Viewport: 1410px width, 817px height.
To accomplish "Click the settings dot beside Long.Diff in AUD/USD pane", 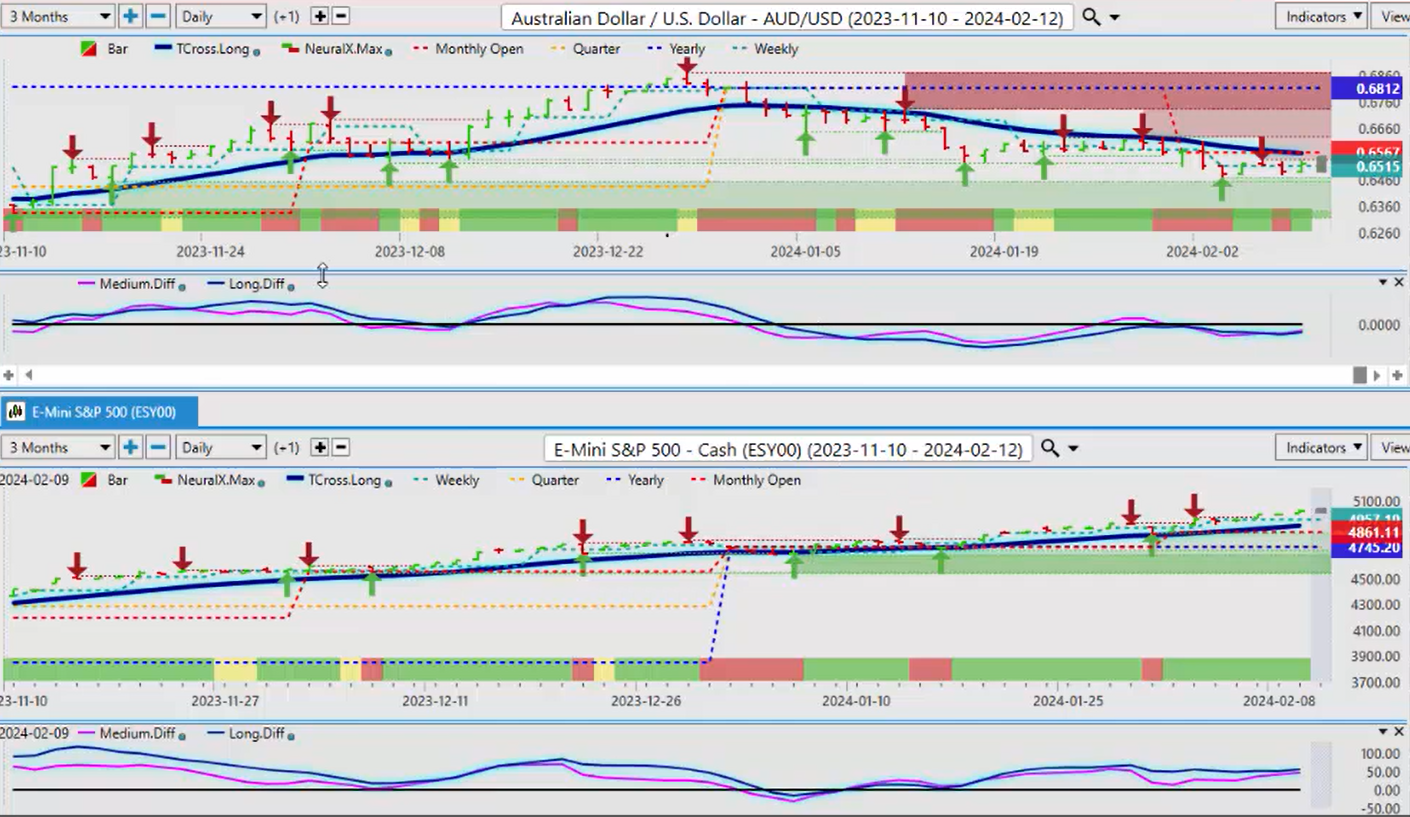I will [291, 286].
